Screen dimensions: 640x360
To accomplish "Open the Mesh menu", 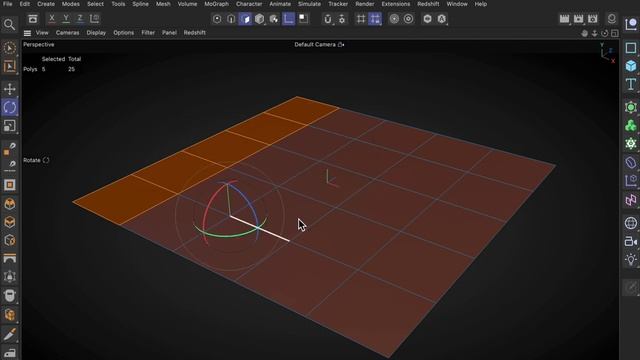I will tap(163, 4).
